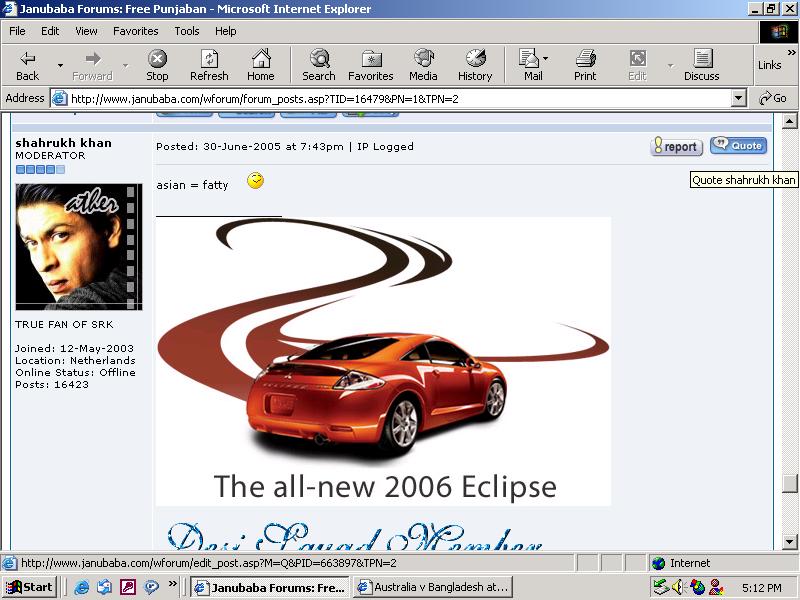Click the shahrukh khan username
The height and width of the screenshot is (600, 800).
point(63,143)
